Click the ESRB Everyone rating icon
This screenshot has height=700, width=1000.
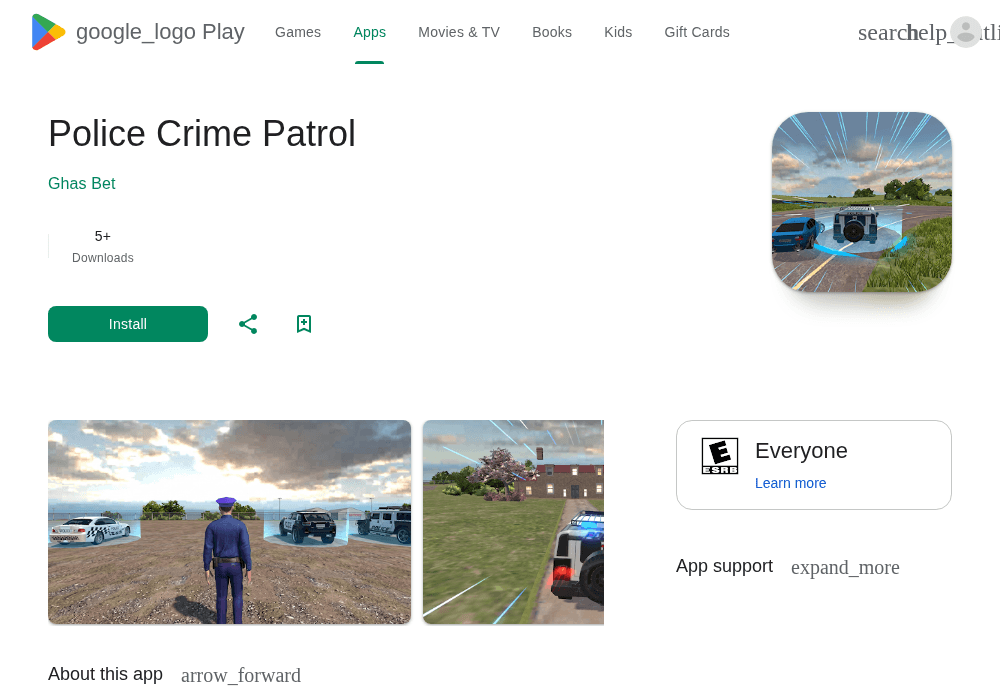coord(720,456)
